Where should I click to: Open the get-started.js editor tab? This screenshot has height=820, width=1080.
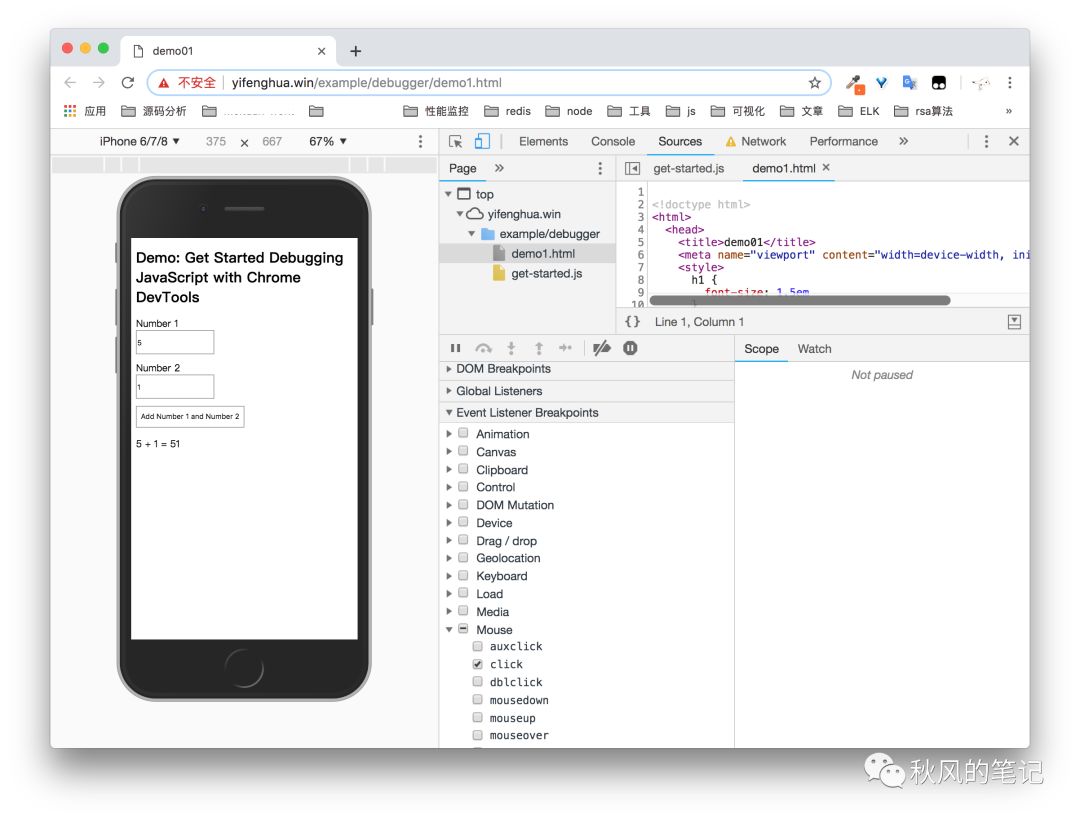coord(689,168)
